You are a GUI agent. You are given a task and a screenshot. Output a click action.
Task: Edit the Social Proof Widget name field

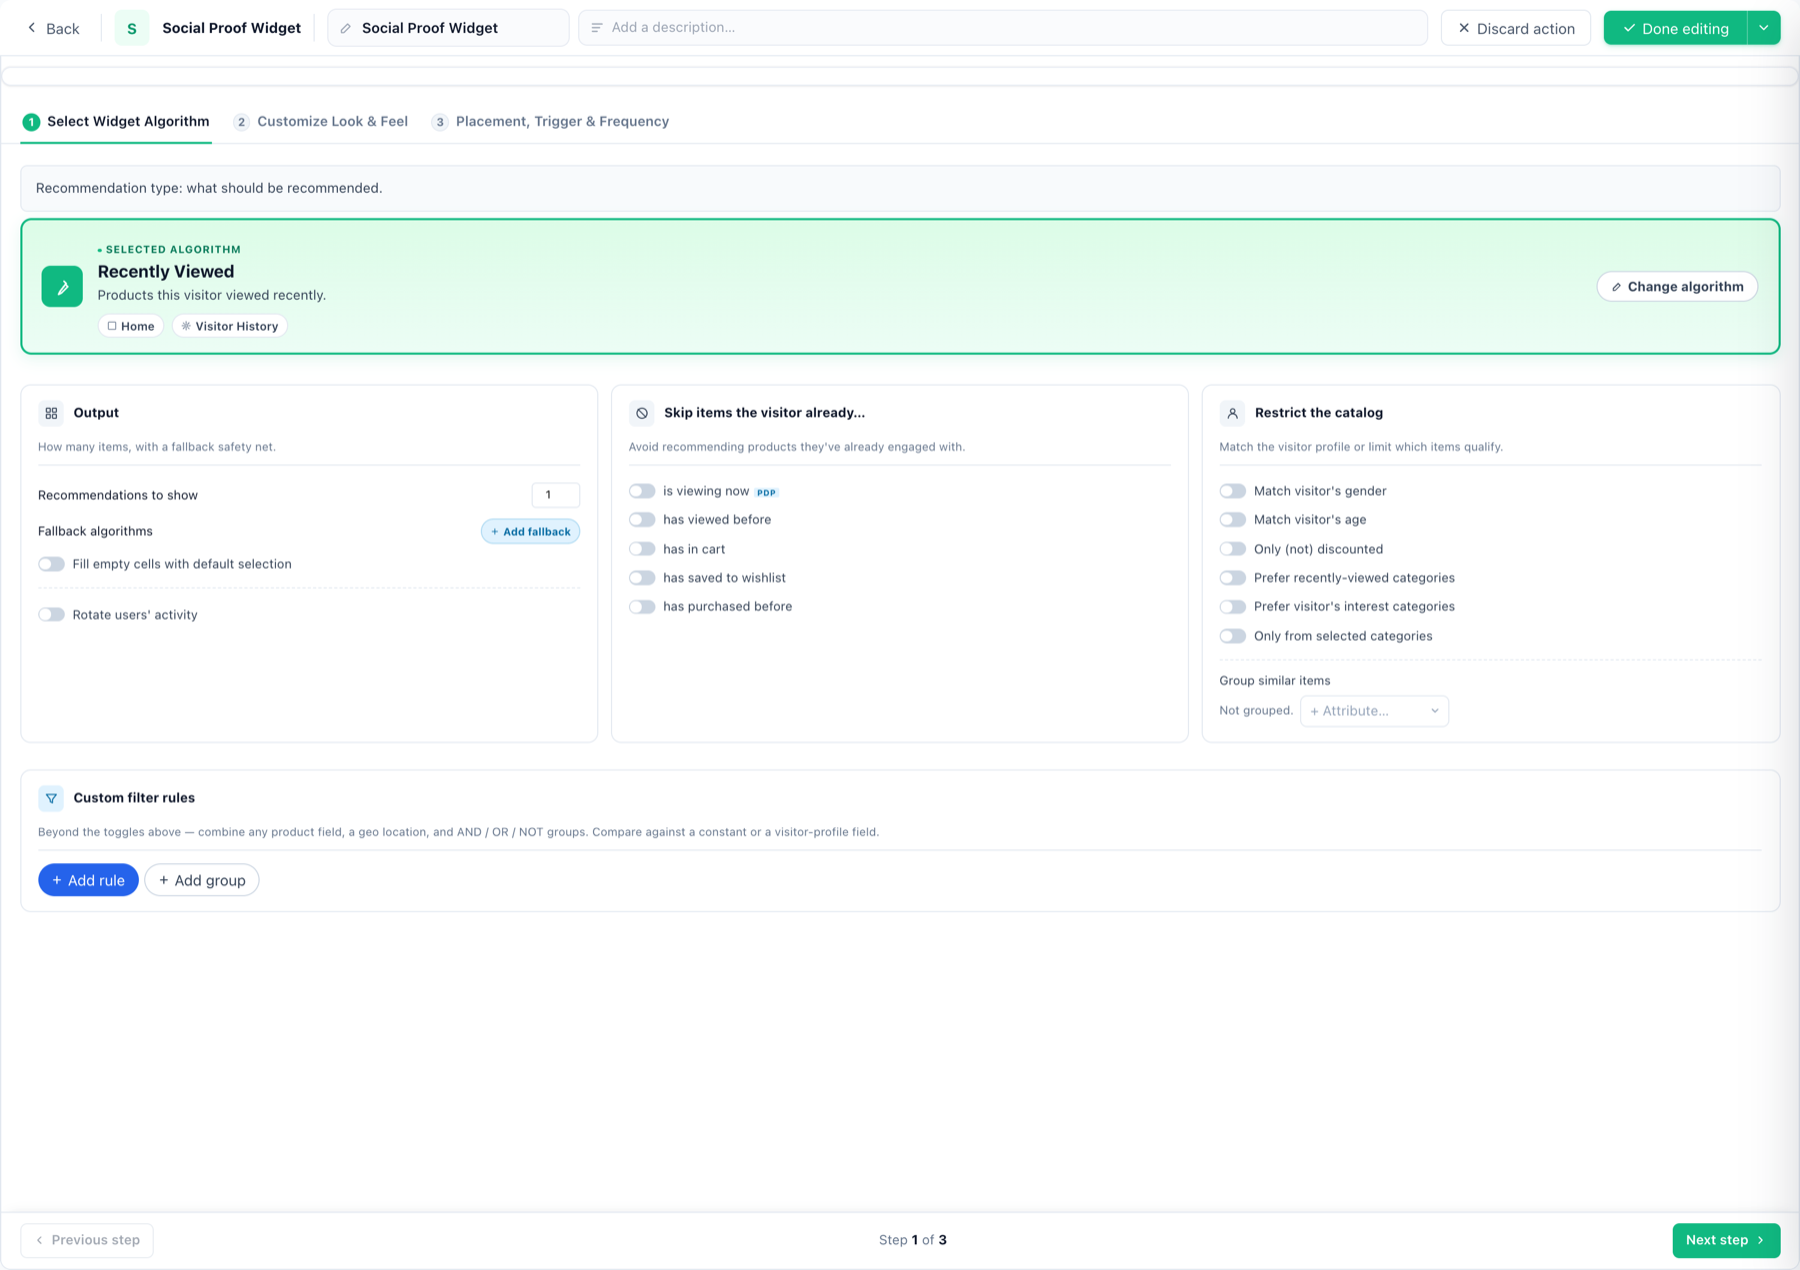click(448, 28)
